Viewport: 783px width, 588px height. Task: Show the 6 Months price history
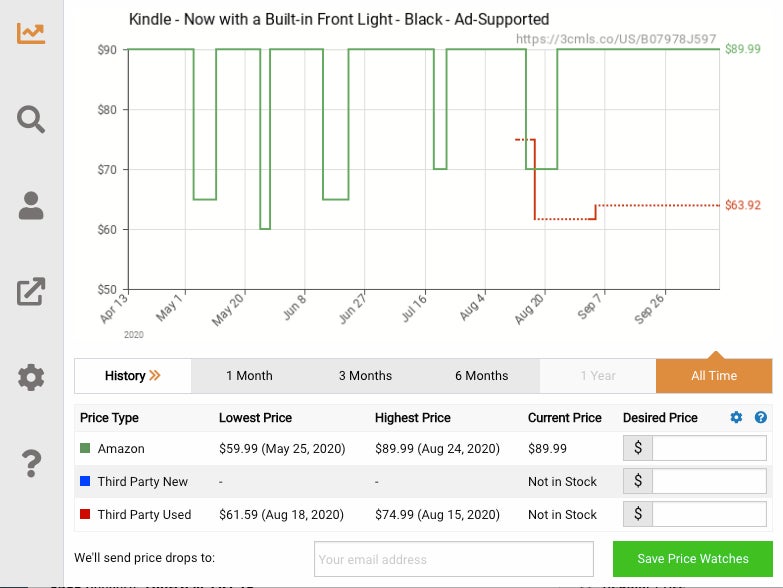coord(481,376)
